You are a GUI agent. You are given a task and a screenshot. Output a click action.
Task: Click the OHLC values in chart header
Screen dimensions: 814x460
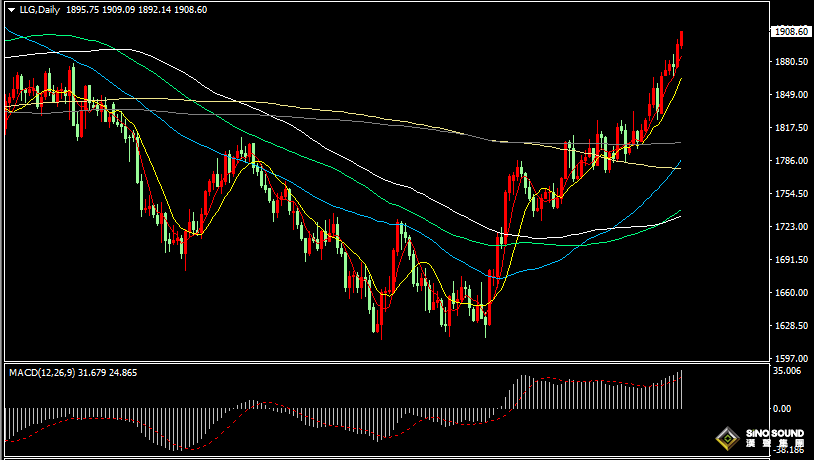click(x=137, y=10)
